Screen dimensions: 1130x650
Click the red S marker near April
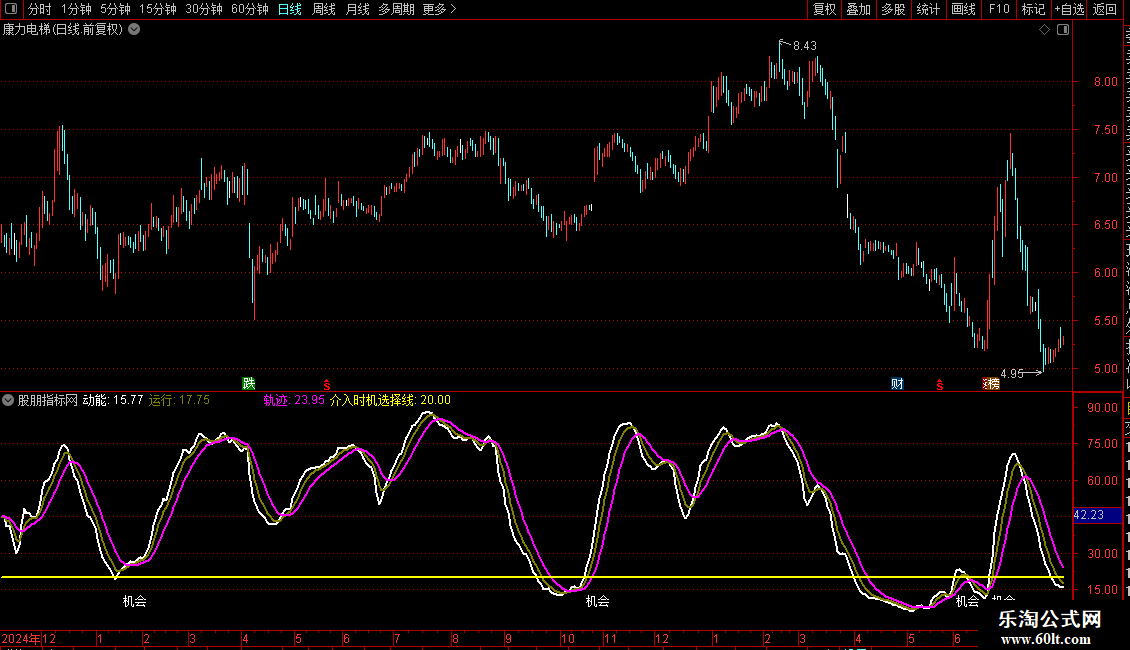click(x=326, y=385)
